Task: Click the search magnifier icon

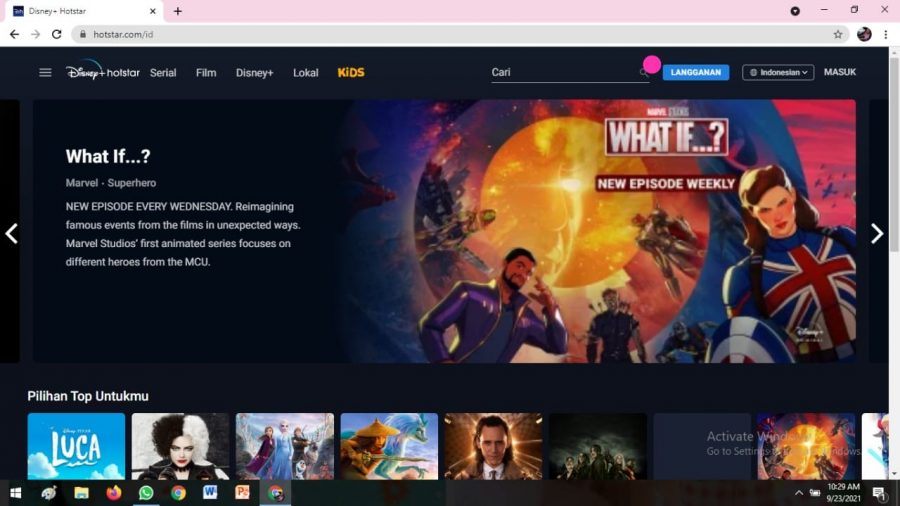Action: [644, 72]
